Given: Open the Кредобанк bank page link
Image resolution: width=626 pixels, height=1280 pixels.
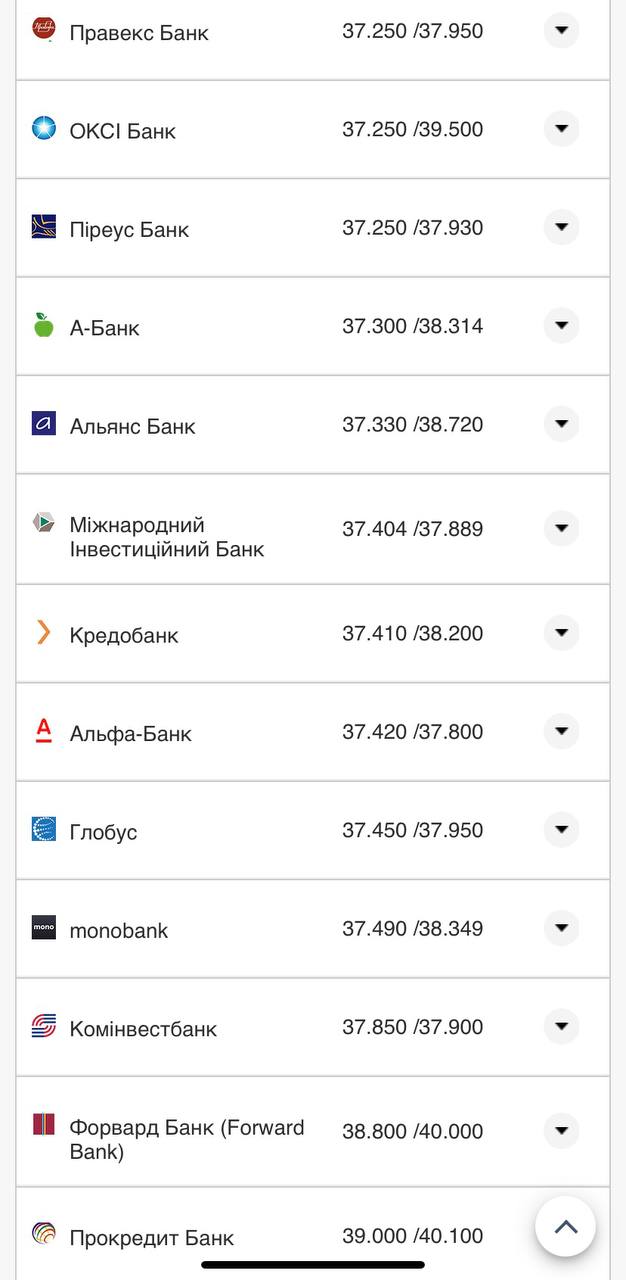Looking at the screenshot, I should [124, 632].
